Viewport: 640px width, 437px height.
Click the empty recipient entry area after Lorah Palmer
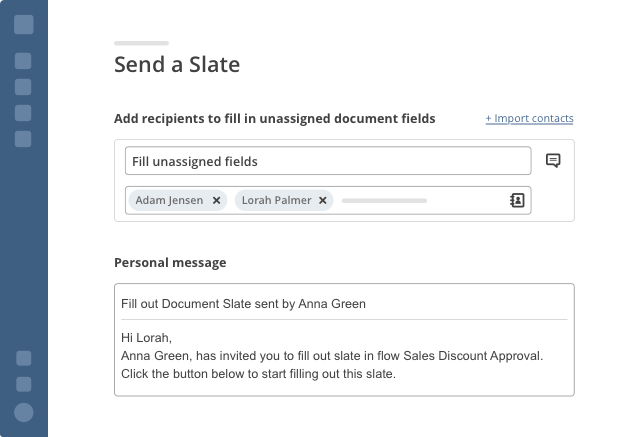(420, 200)
